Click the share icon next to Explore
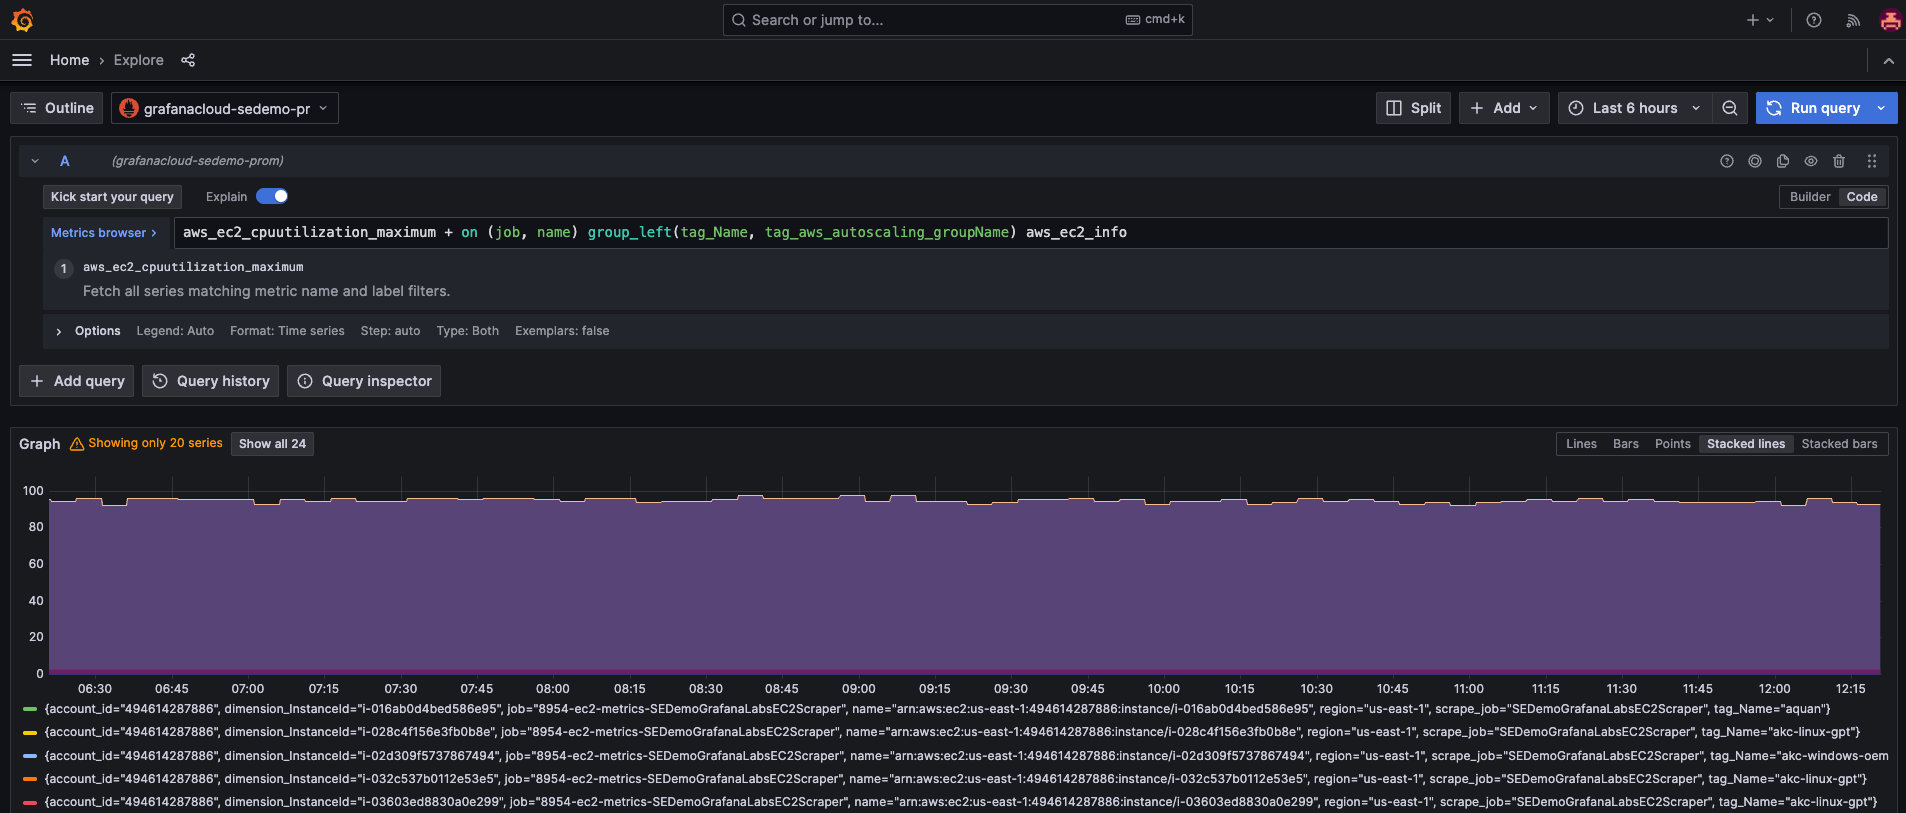 click(188, 60)
